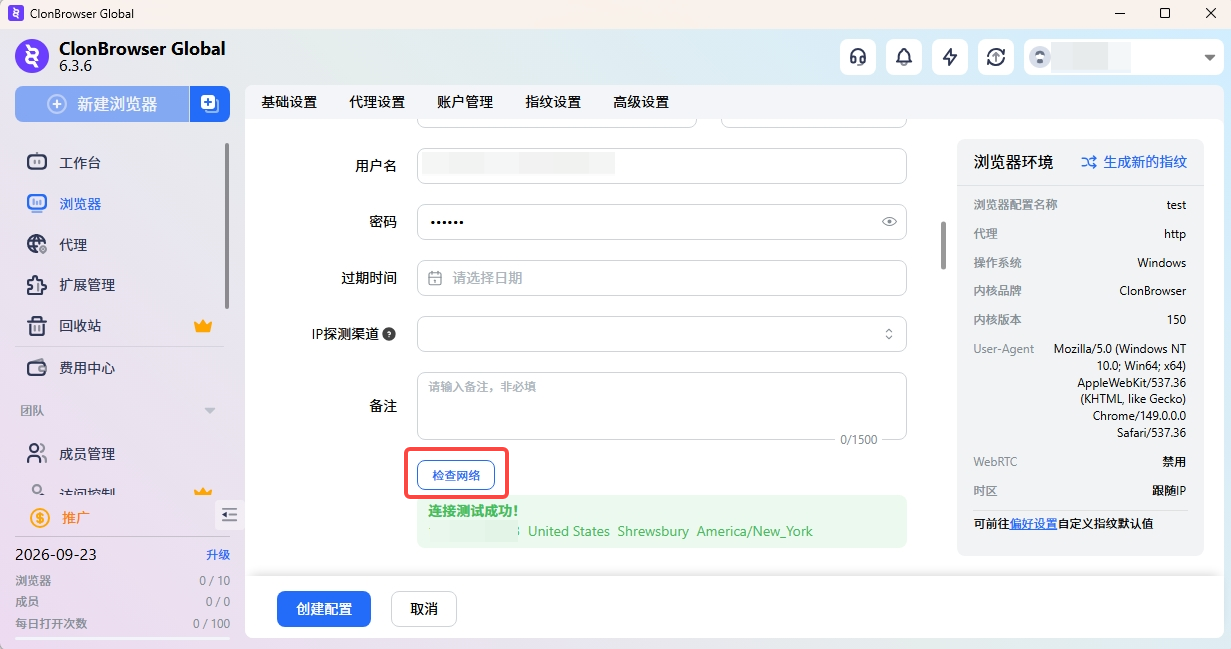The image size is (1231, 649).
Task: Click the 创建配置 button
Action: click(x=324, y=609)
